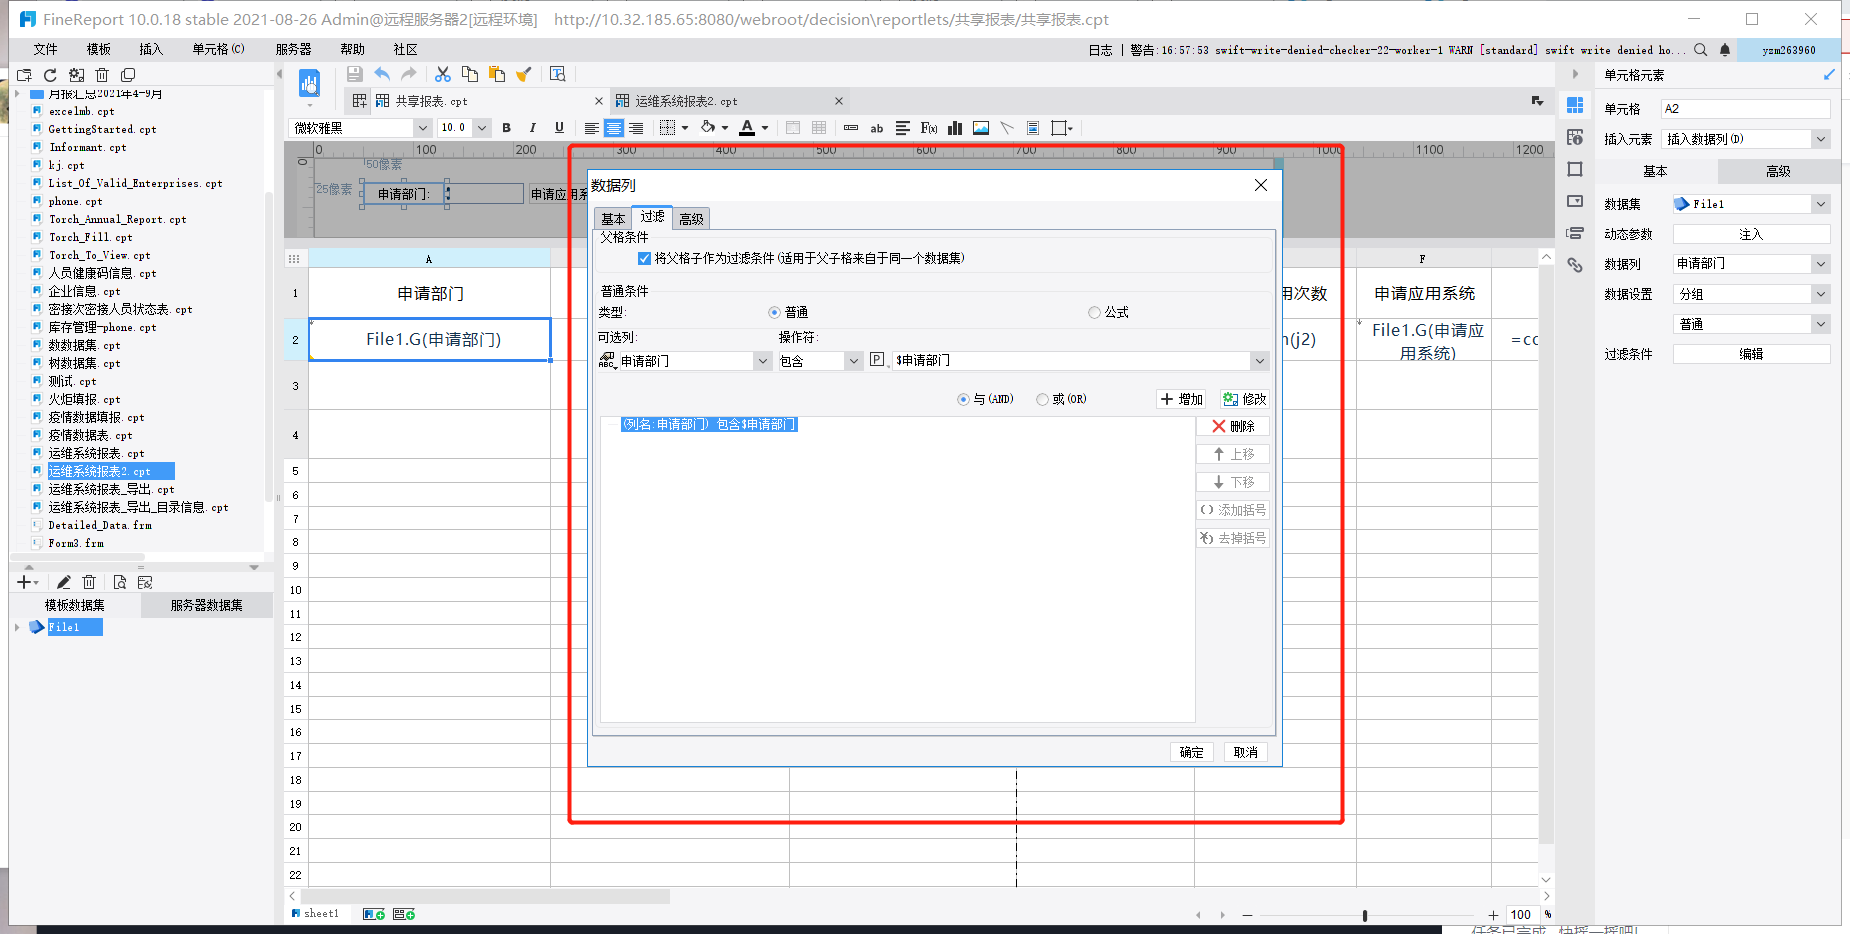Viewport: 1850px width, 934px height.
Task: Click the save template icon
Action: (354, 74)
